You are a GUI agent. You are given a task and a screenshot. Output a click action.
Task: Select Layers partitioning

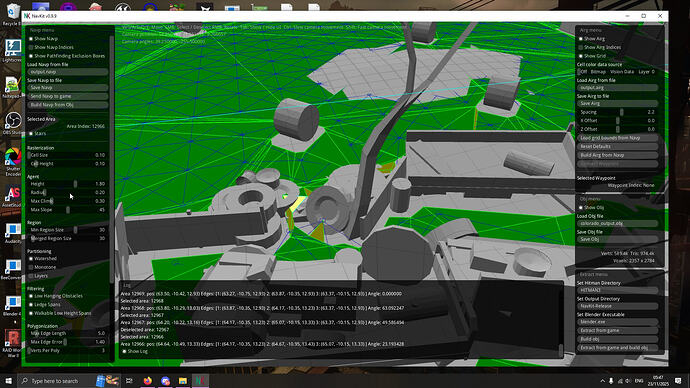click(x=31, y=276)
